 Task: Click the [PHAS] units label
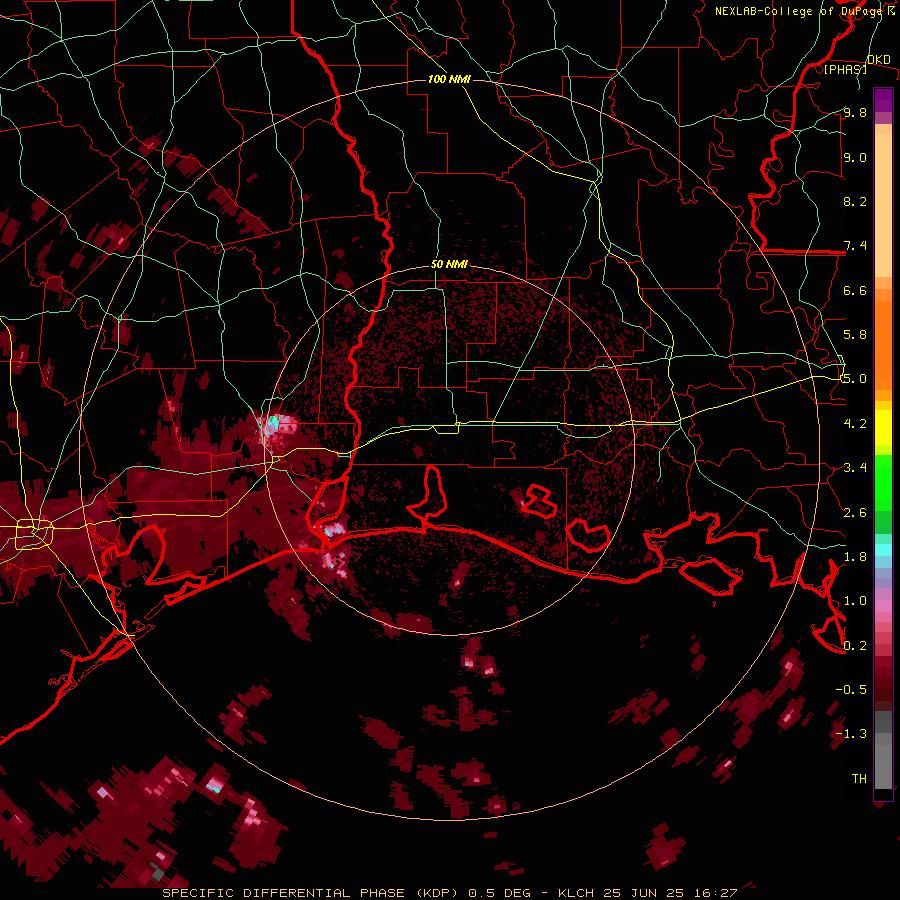pos(845,69)
